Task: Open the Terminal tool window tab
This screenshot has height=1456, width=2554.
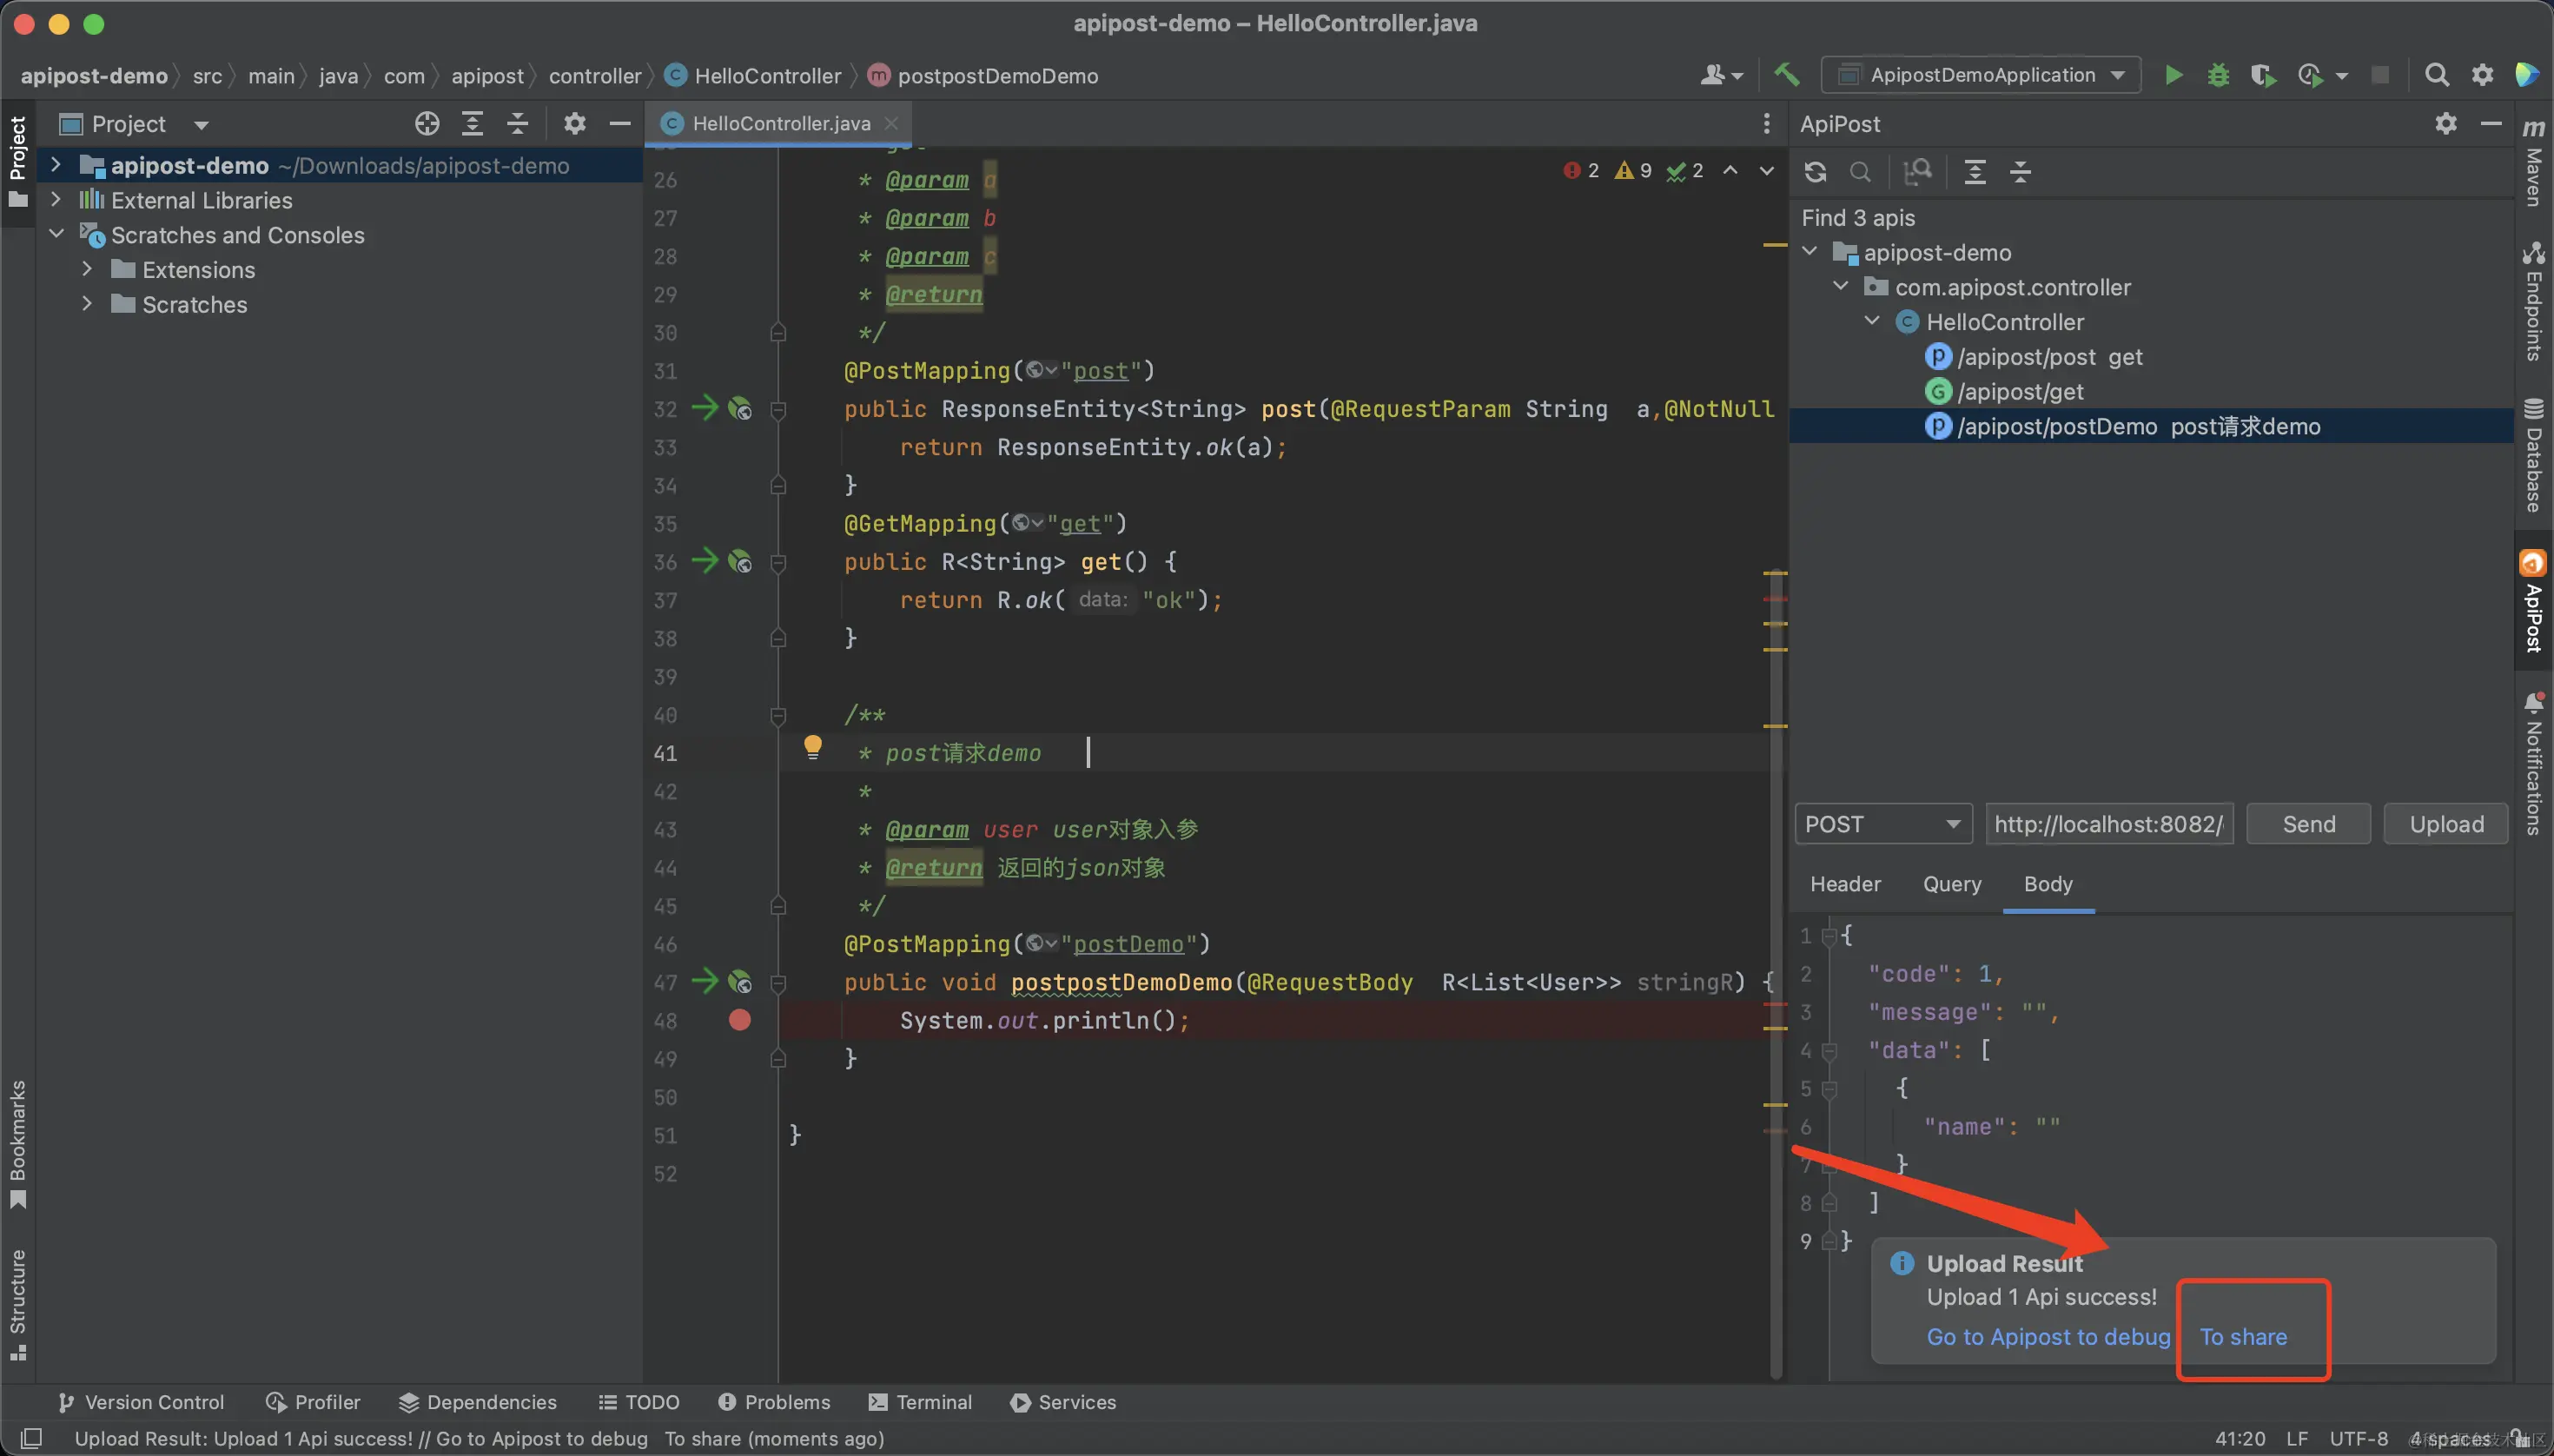Action: pos(920,1402)
